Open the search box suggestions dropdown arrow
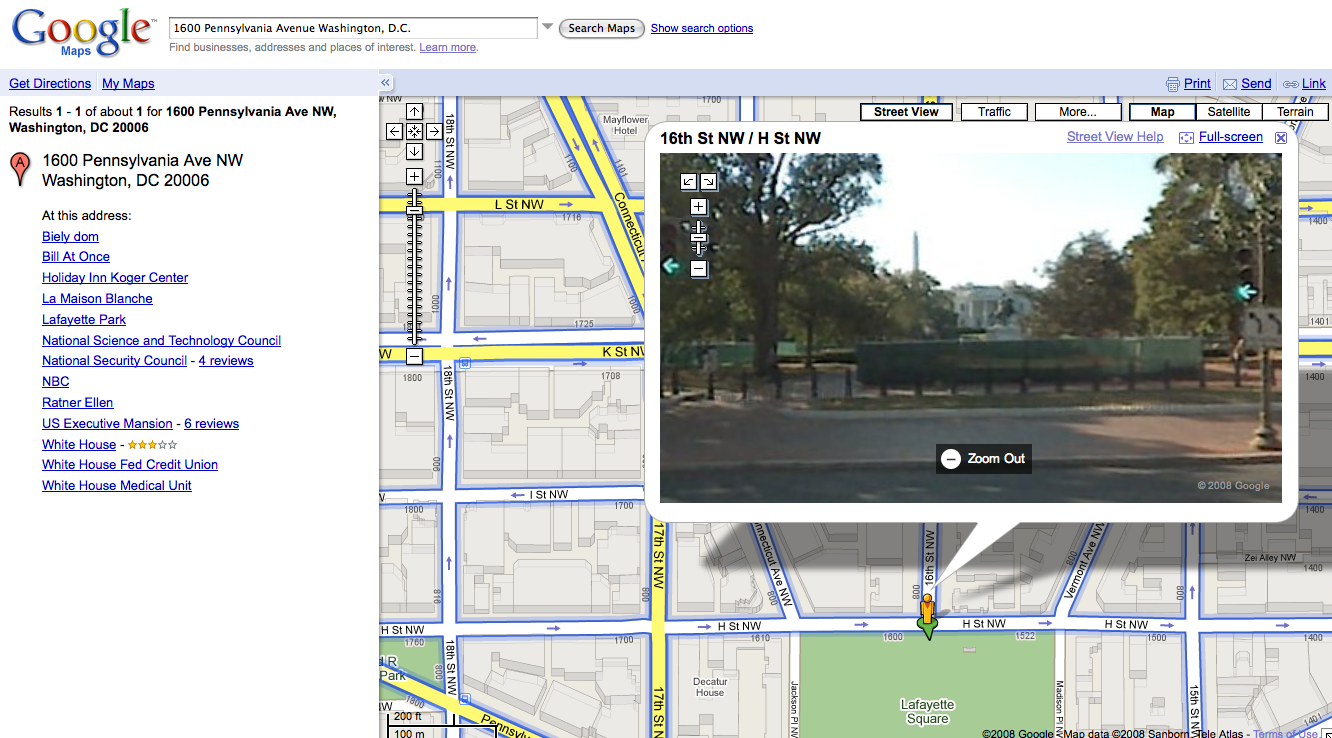This screenshot has height=738, width=1332. click(x=548, y=28)
